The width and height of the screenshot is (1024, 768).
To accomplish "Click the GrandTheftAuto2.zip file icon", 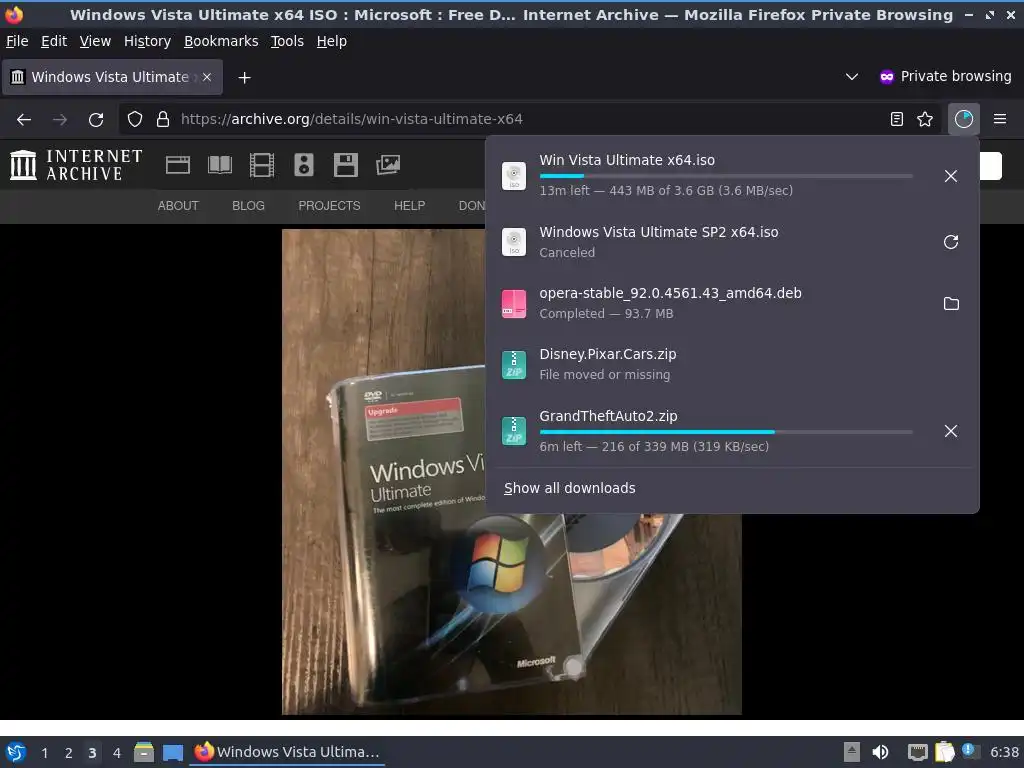I will (514, 431).
